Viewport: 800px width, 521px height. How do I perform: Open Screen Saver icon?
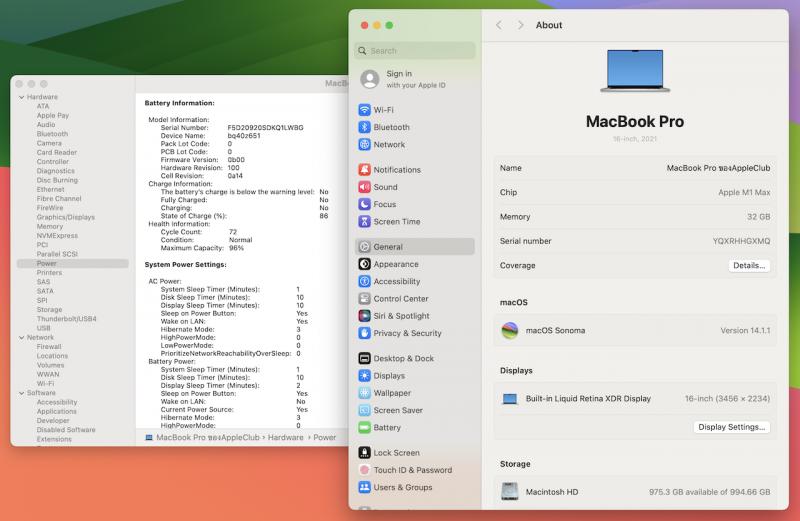pos(364,410)
